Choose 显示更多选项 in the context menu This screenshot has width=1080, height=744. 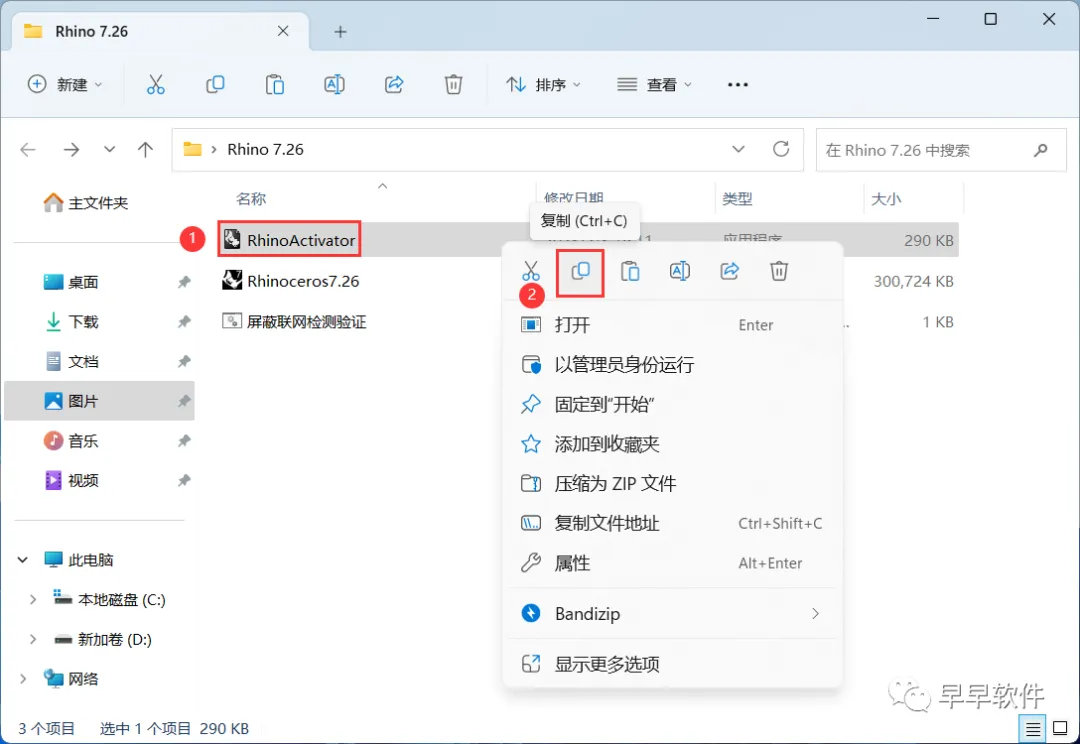(x=672, y=664)
